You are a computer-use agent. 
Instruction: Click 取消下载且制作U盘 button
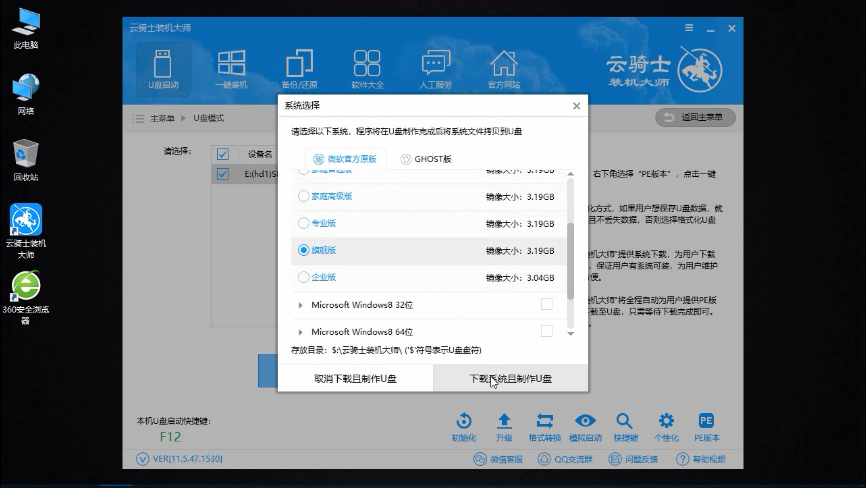pos(355,379)
